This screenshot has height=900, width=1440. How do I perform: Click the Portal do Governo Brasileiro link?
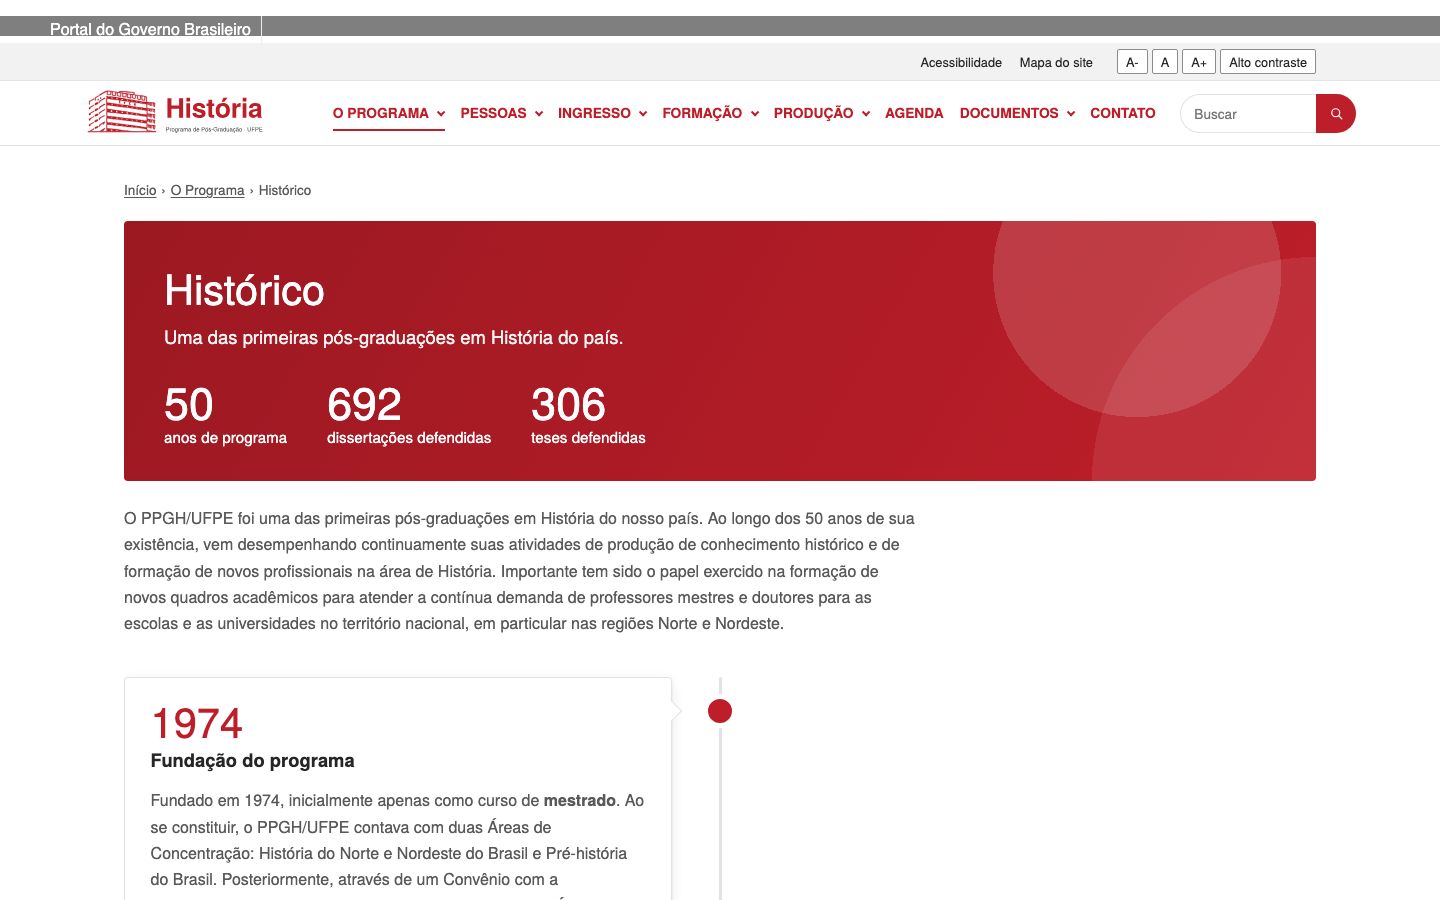150,29
